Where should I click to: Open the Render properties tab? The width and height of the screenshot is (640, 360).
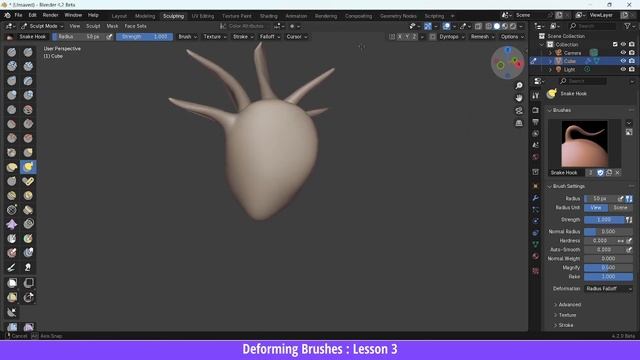tap(536, 111)
